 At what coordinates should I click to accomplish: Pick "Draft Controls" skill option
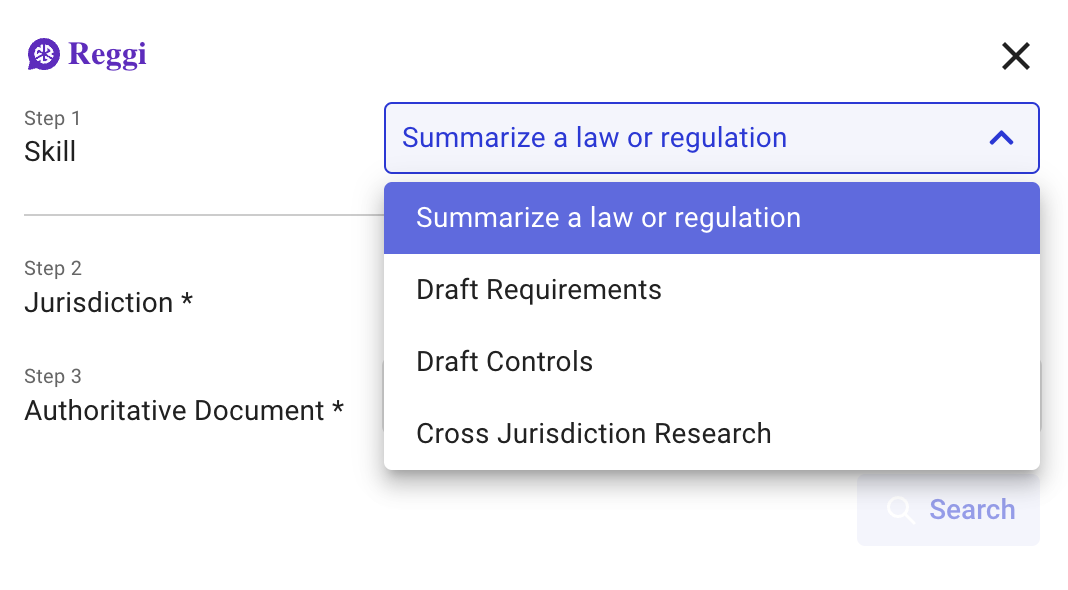[x=504, y=362]
